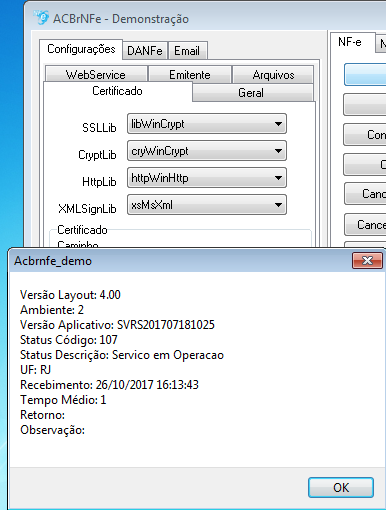Click the UF: RJ line
The width and height of the screenshot is (386, 510).
click(35, 370)
